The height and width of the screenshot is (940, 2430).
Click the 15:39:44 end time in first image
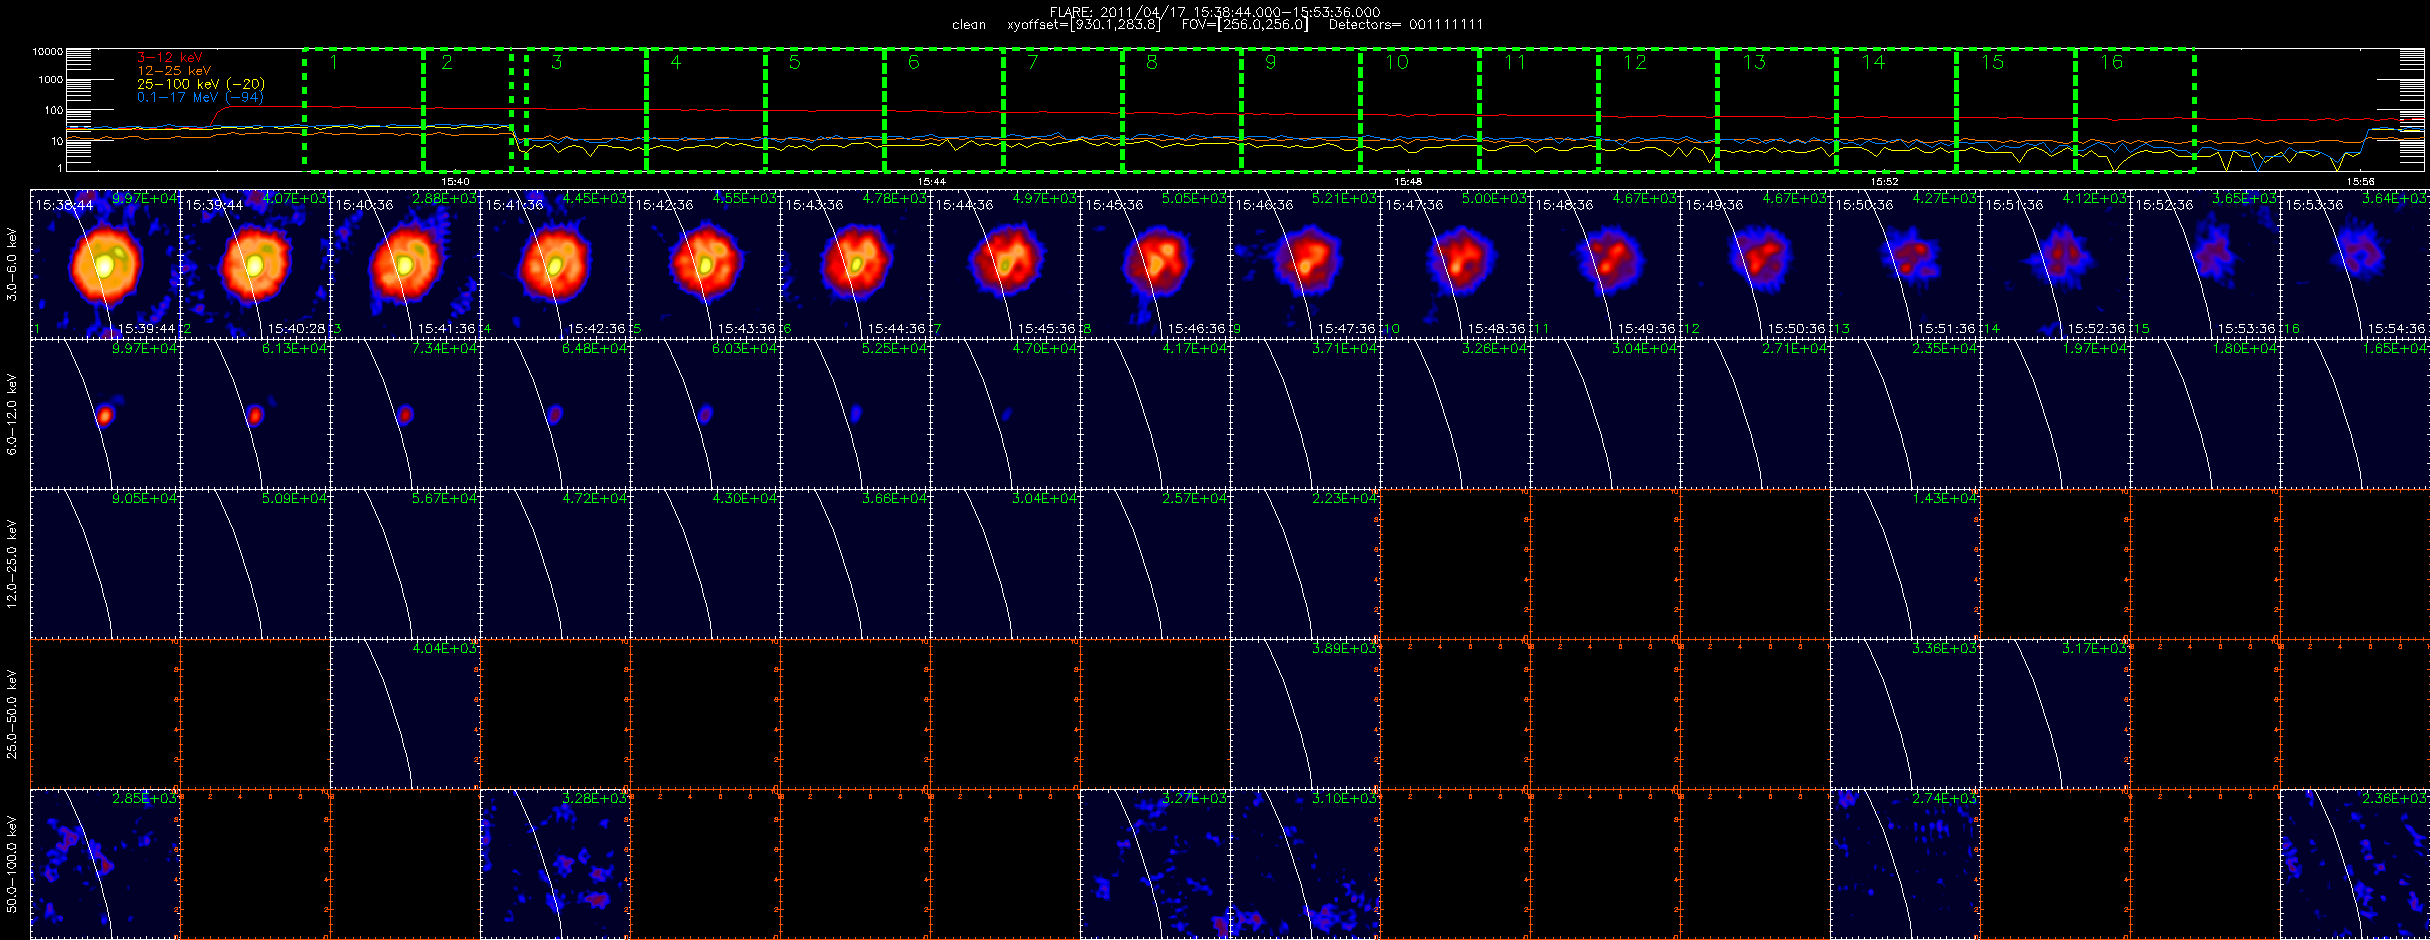tap(146, 329)
